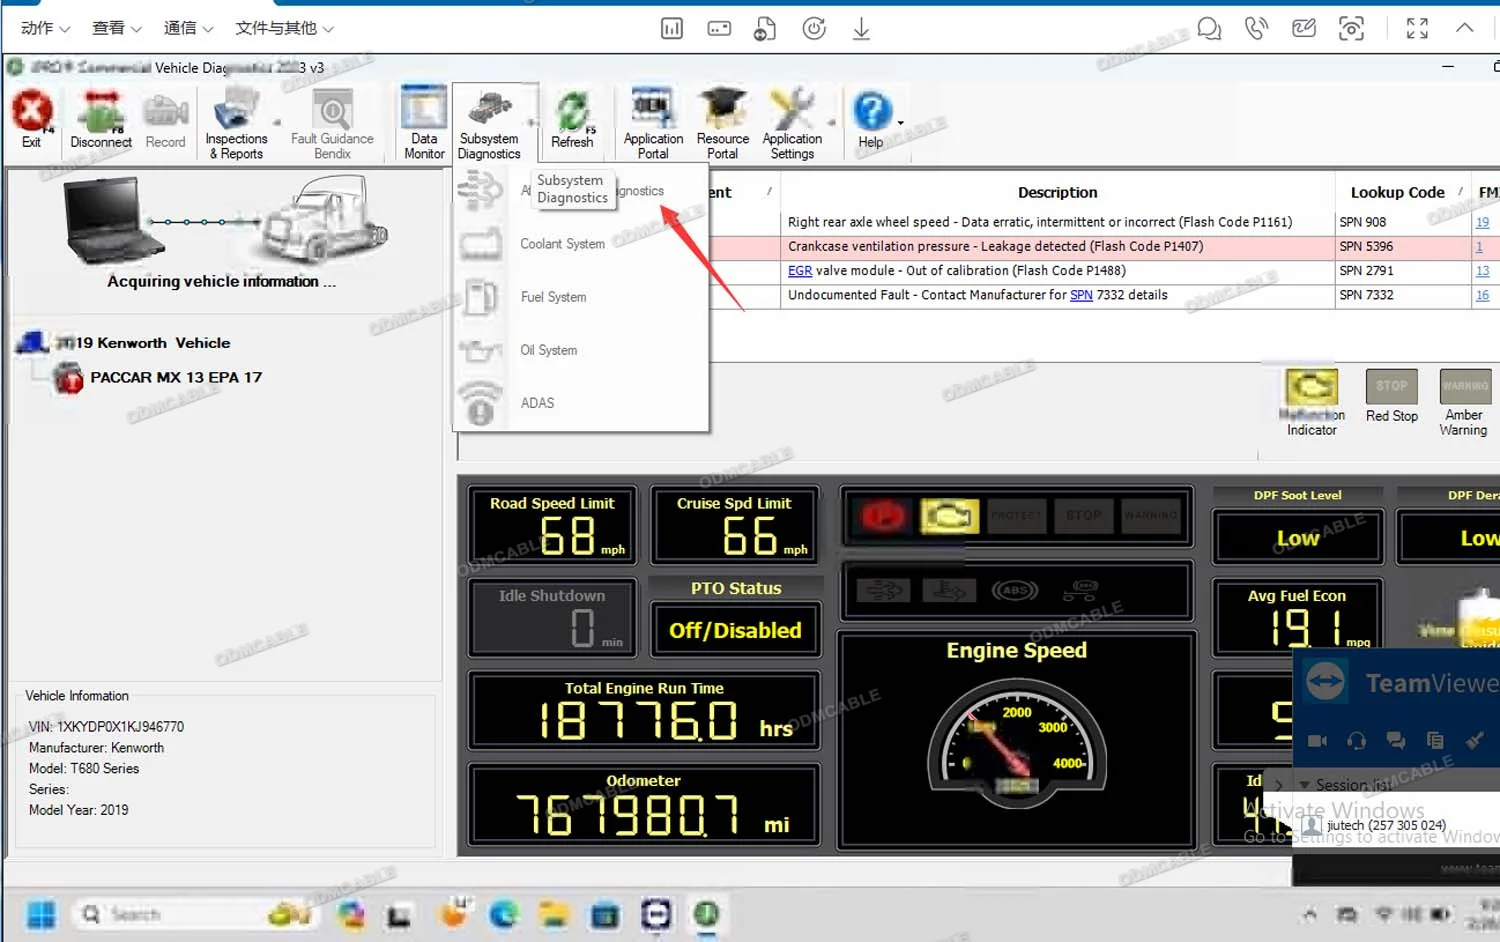Click the remote toolbar keyboard icon
1500x942 pixels.
[719, 29]
